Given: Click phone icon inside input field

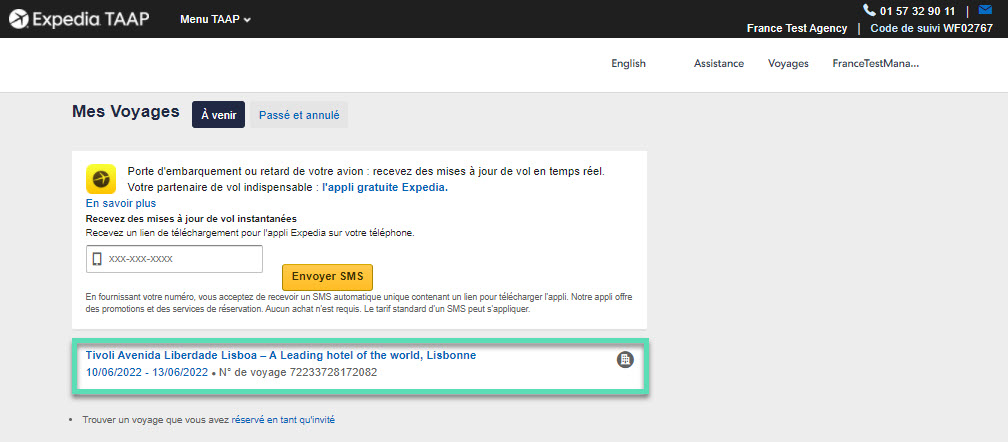Looking at the screenshot, I should pos(98,259).
